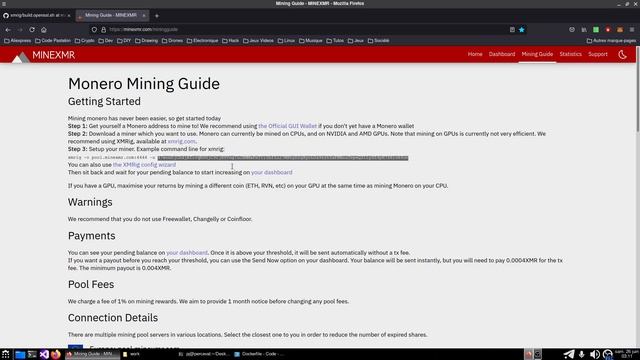Reload the page with the refresh icon
Viewport: 640px width, 360px height.
tap(32, 30)
